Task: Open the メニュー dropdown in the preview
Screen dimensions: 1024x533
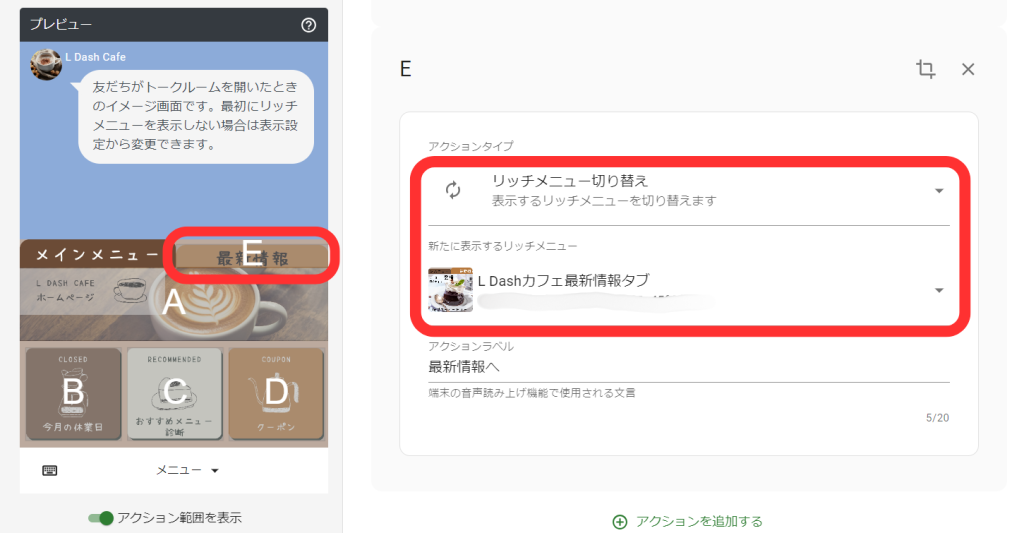Action: coord(187,470)
